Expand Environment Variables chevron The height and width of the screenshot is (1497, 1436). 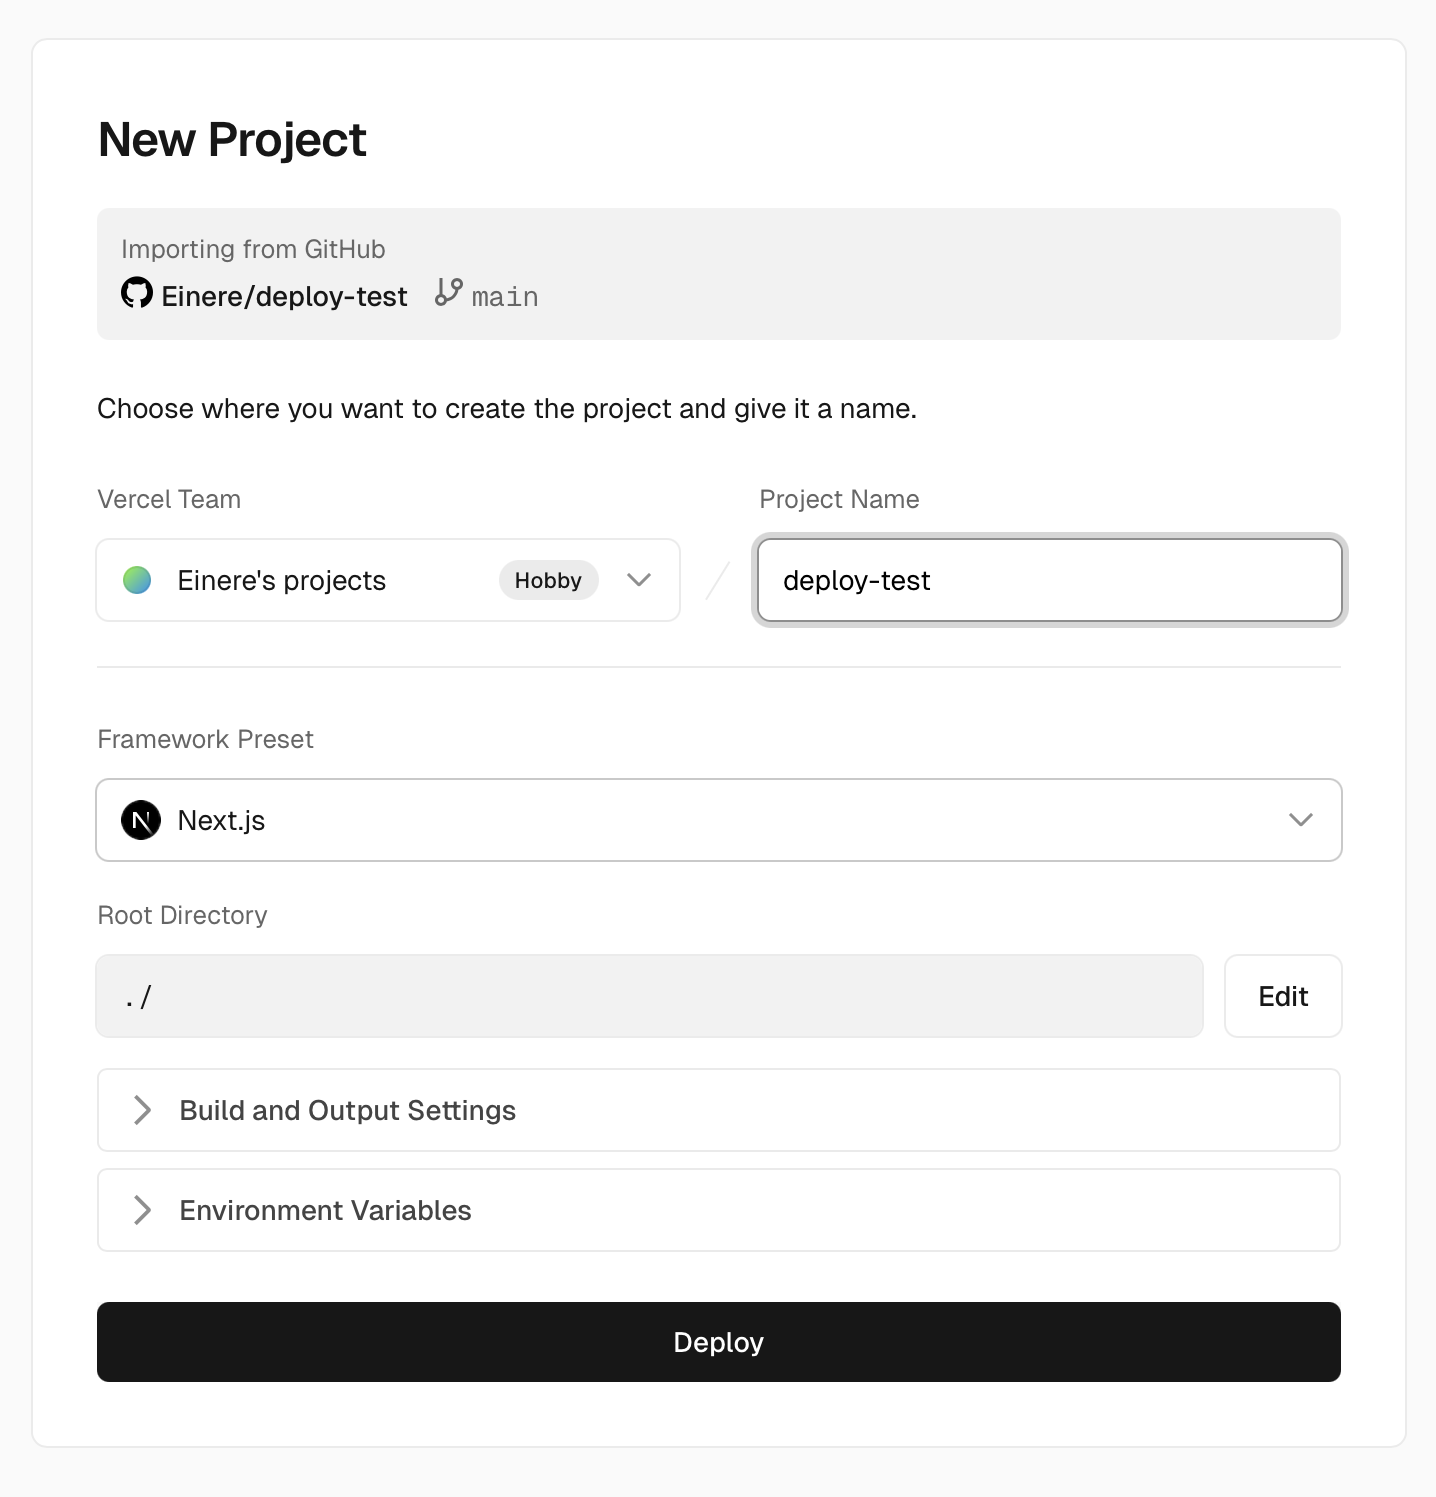tap(142, 1210)
